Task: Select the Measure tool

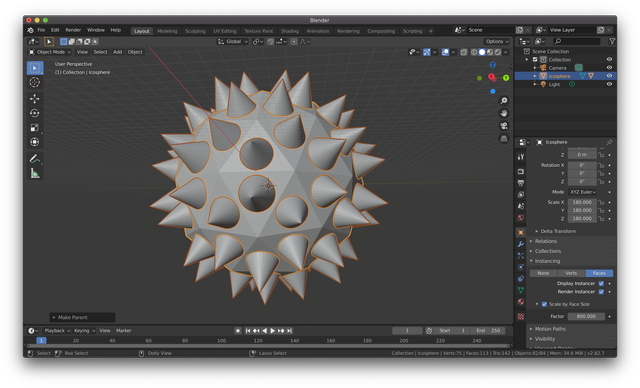Action: tap(35, 173)
